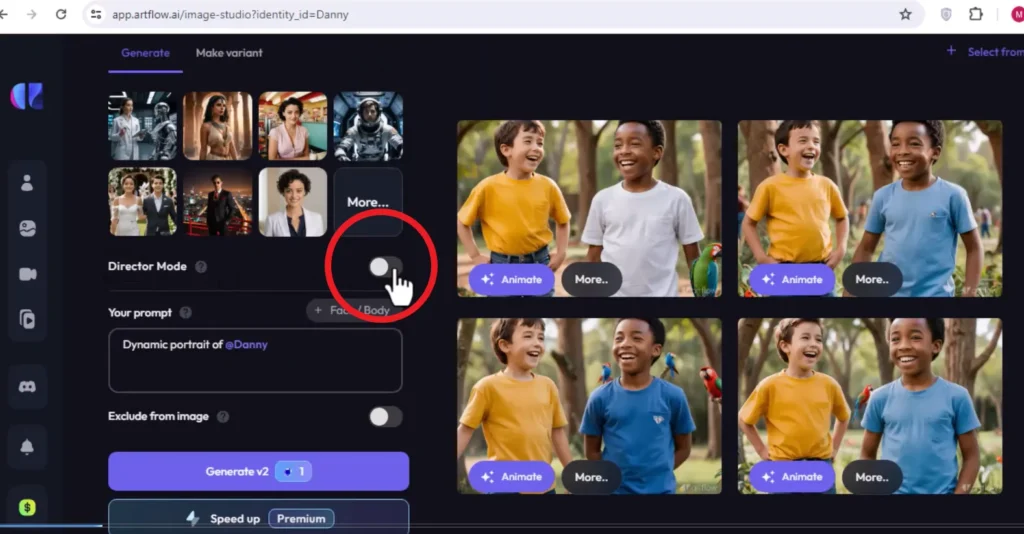Click More... tile in preset thumbnails
The height and width of the screenshot is (534, 1024).
(x=368, y=202)
